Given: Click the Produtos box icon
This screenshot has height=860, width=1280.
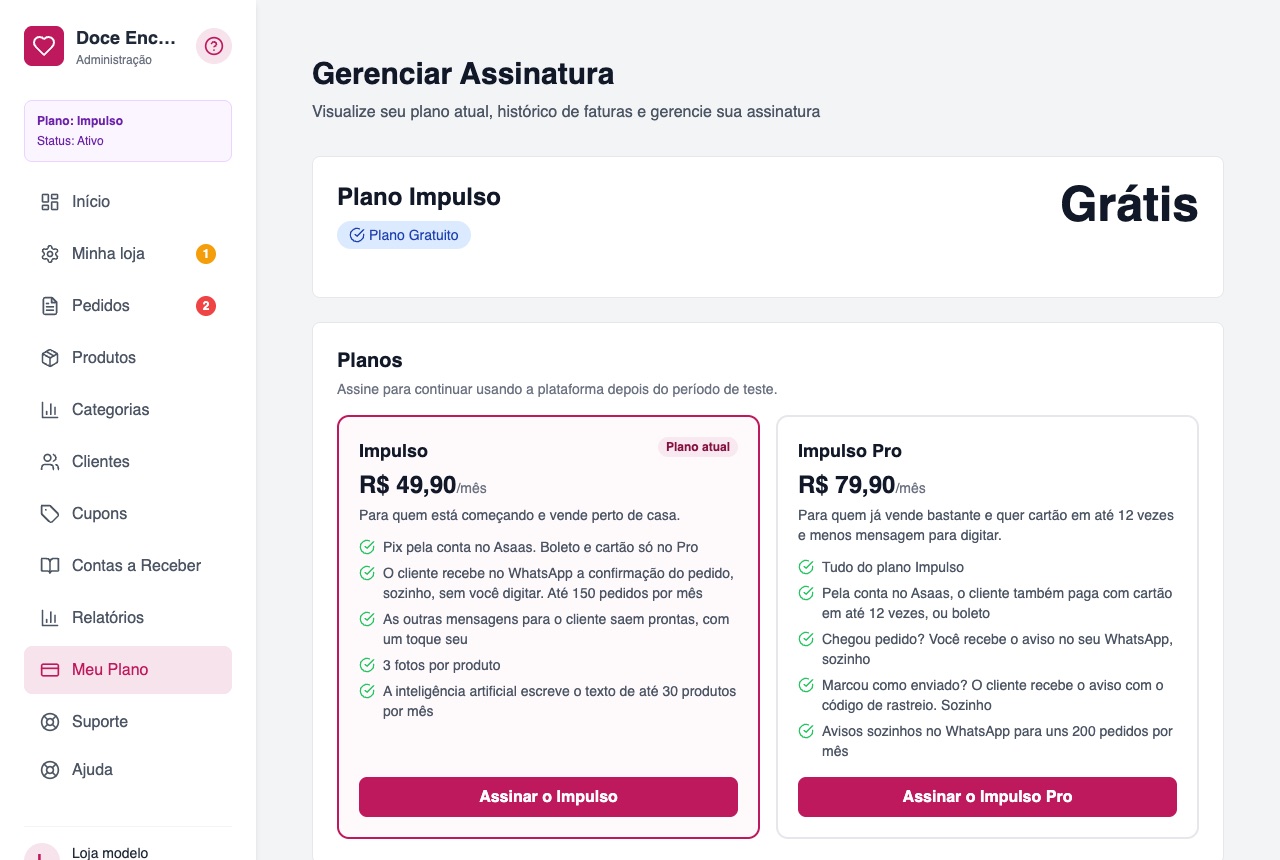Looking at the screenshot, I should point(50,358).
